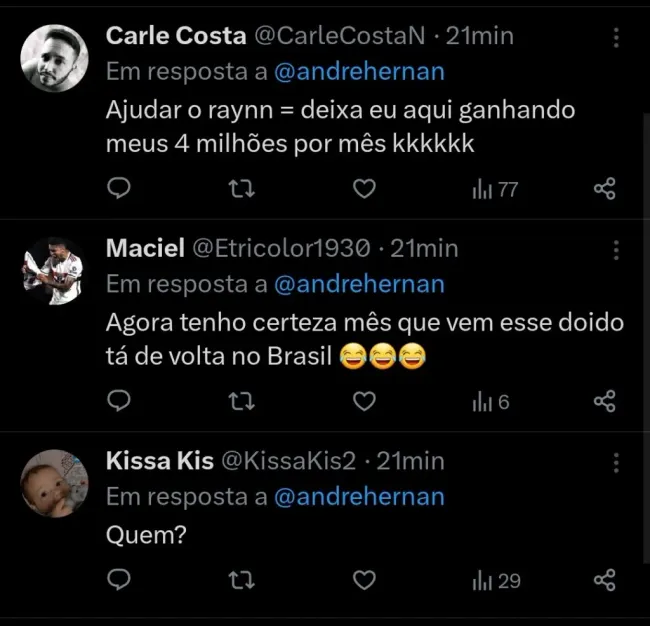
Task: Retweet Maciel's tweet
Action: tap(243, 402)
